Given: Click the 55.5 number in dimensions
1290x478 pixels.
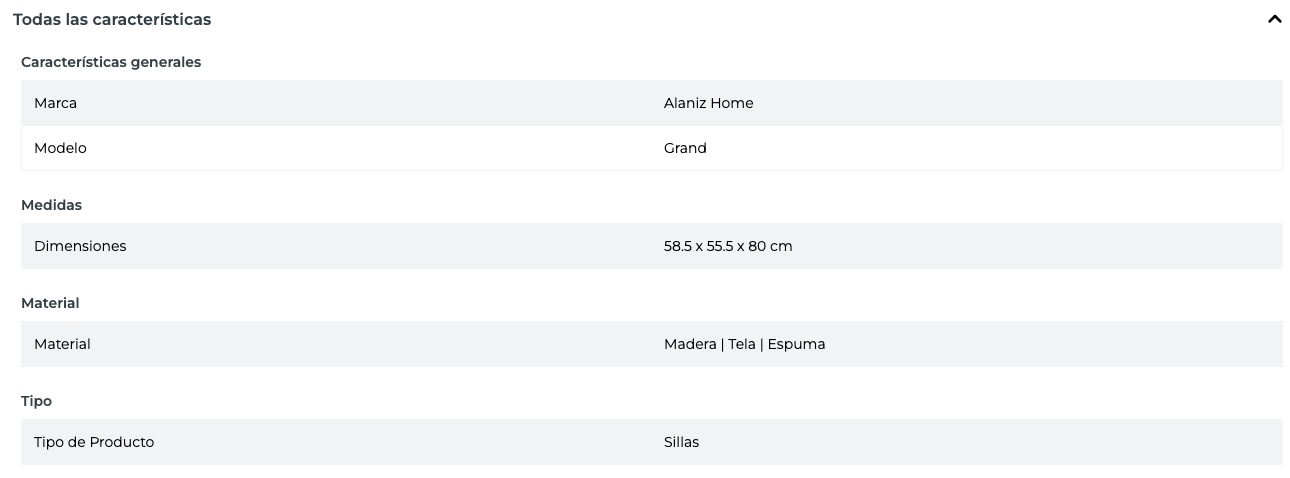Looking at the screenshot, I should click(x=719, y=246).
